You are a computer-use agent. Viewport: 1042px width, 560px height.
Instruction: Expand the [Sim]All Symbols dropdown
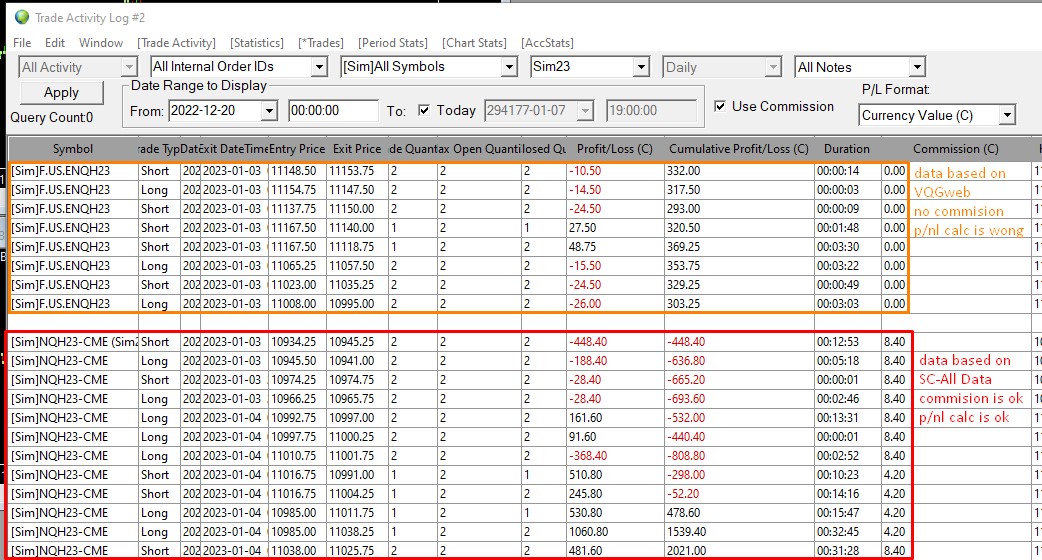point(507,67)
